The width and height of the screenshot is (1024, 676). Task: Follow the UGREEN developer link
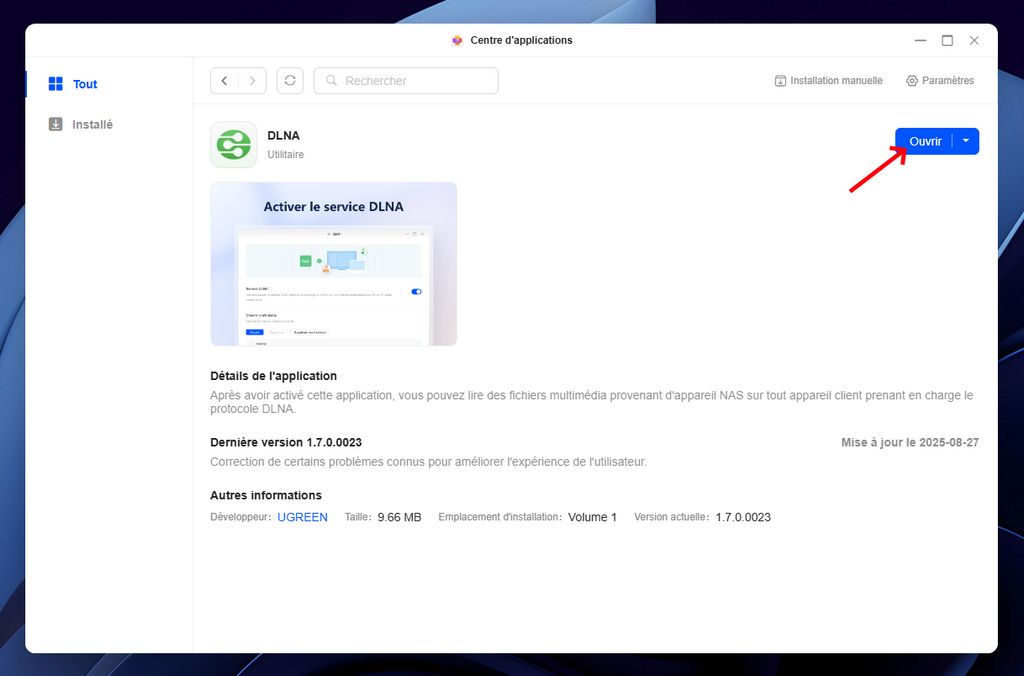tap(302, 517)
